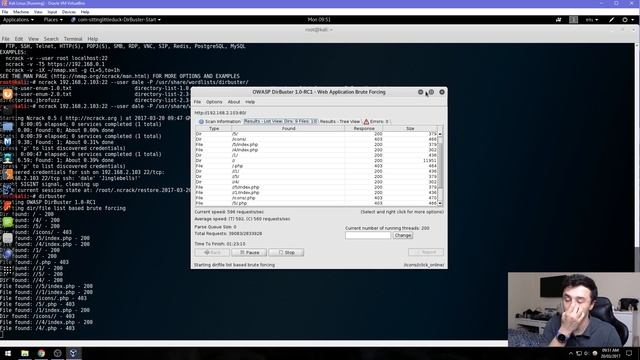Viewport: 640px width, 360px height.
Task: Open the VirtualBox Machine menu
Action: point(21,12)
